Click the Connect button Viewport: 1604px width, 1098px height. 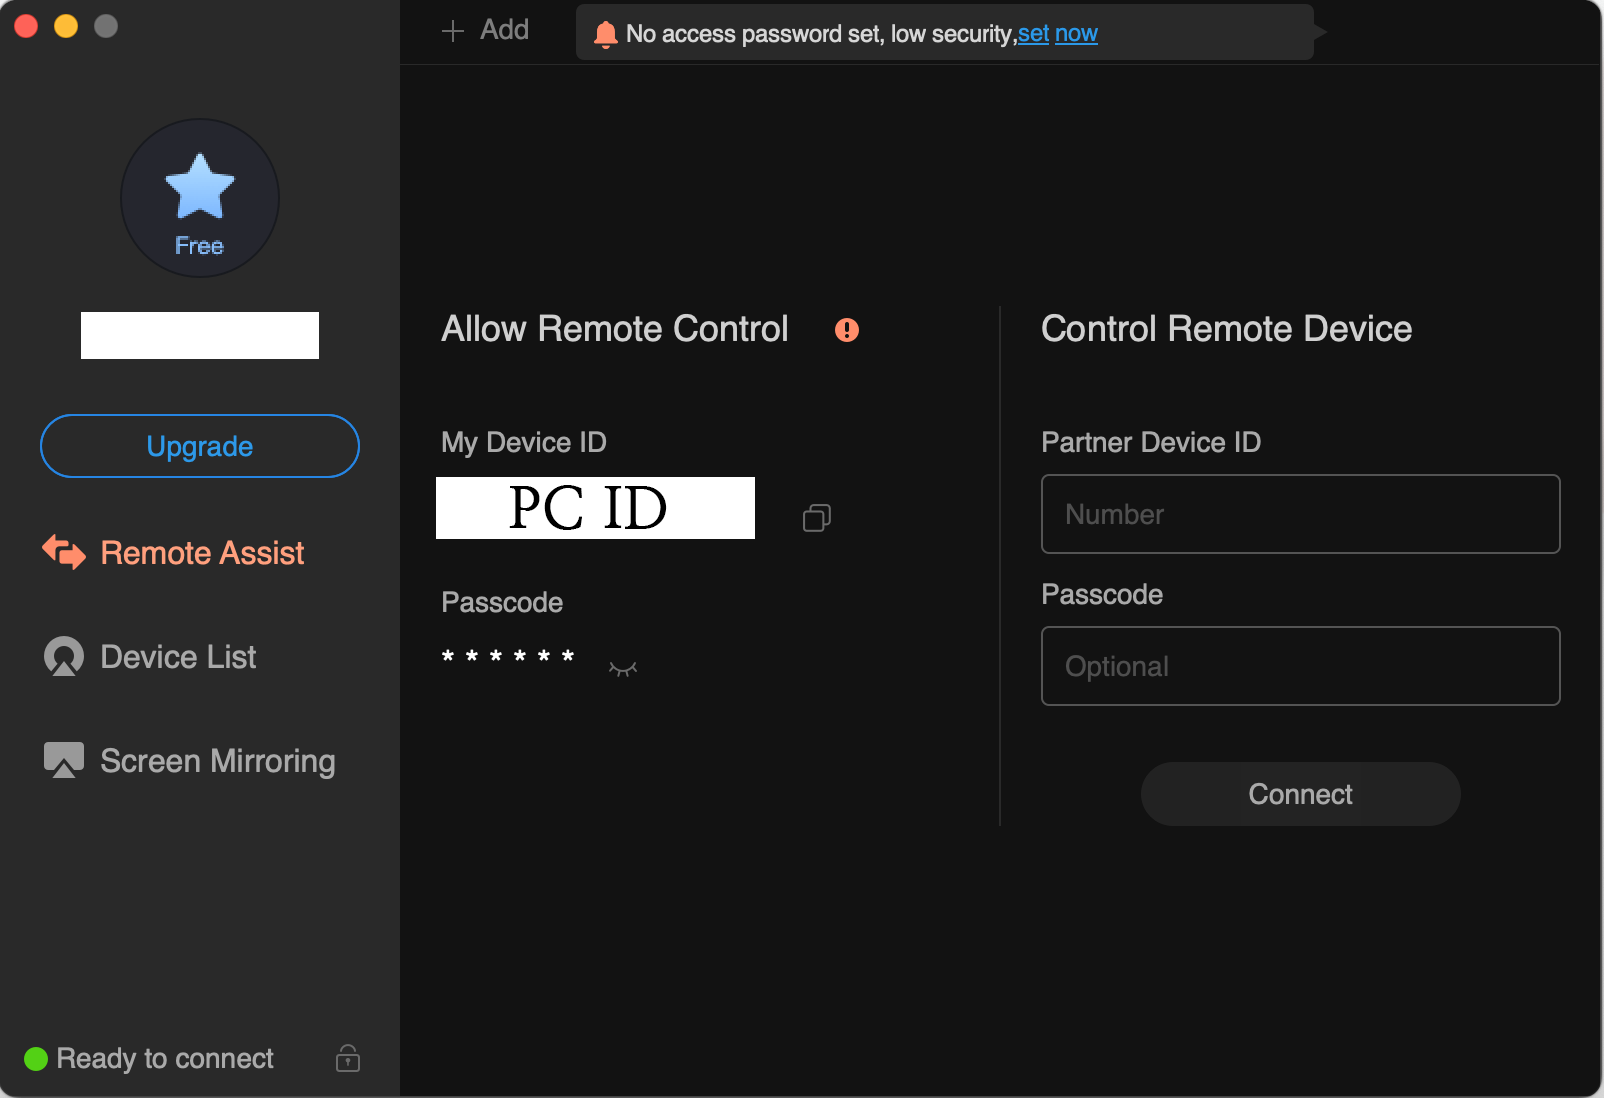1300,794
